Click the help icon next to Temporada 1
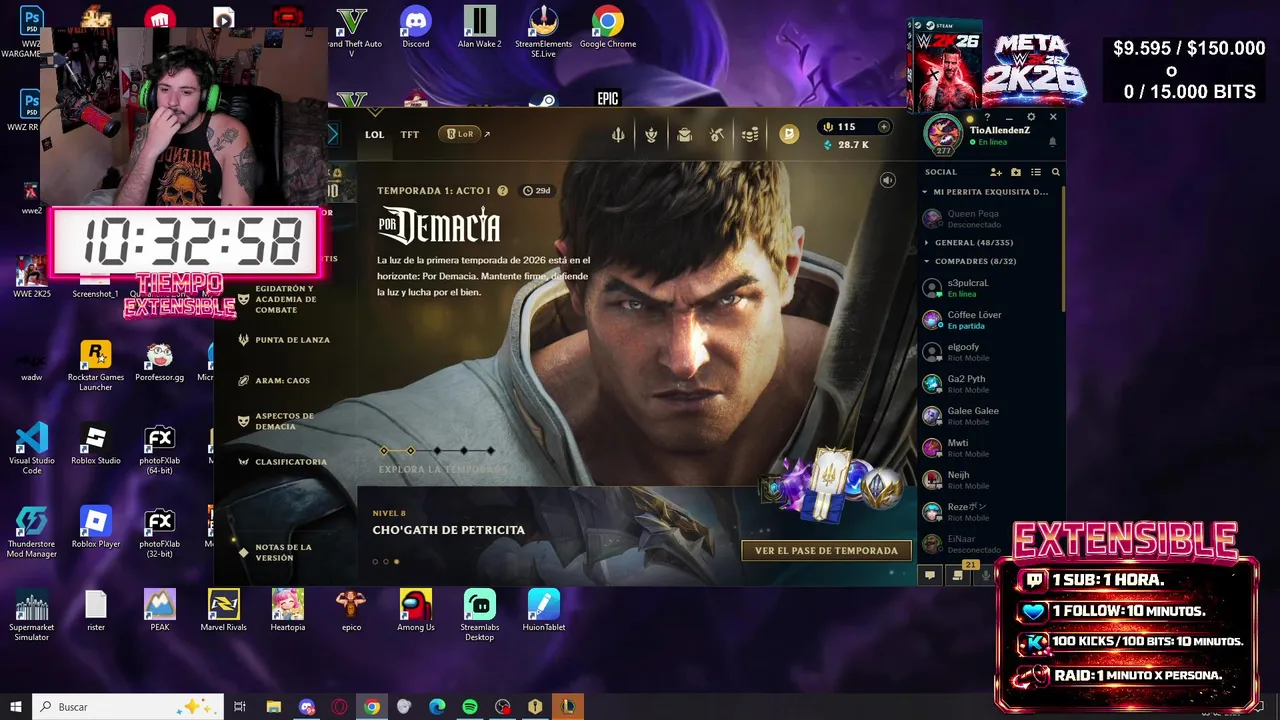Image resolution: width=1280 pixels, height=720 pixels. pyautogui.click(x=502, y=191)
